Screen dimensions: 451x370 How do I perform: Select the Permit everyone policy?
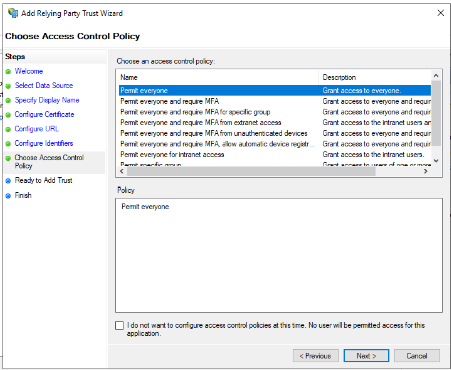(x=275, y=90)
